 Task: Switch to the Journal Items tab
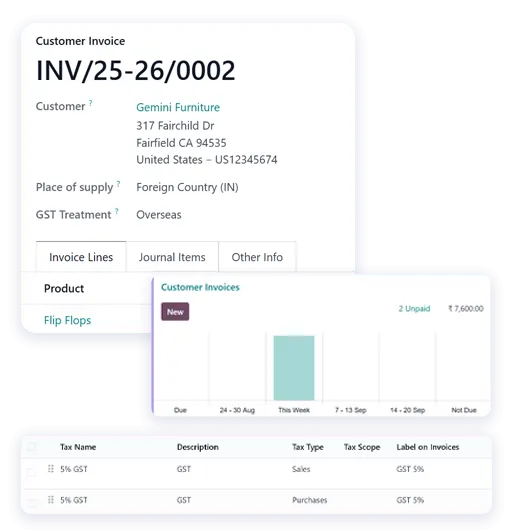coord(172,257)
